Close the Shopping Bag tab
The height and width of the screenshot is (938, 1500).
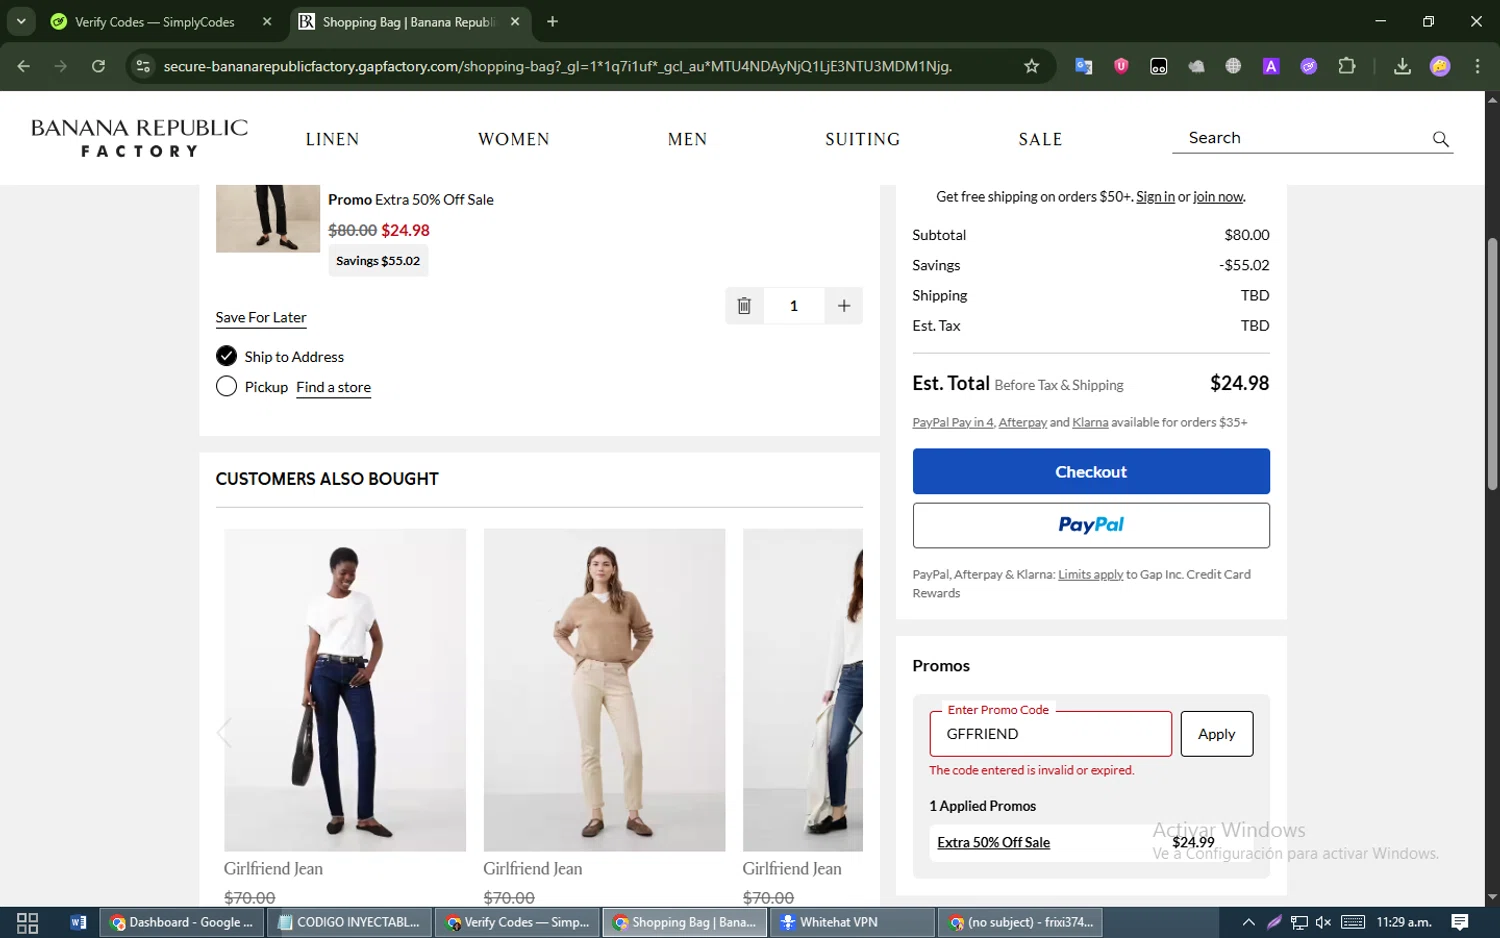click(515, 21)
